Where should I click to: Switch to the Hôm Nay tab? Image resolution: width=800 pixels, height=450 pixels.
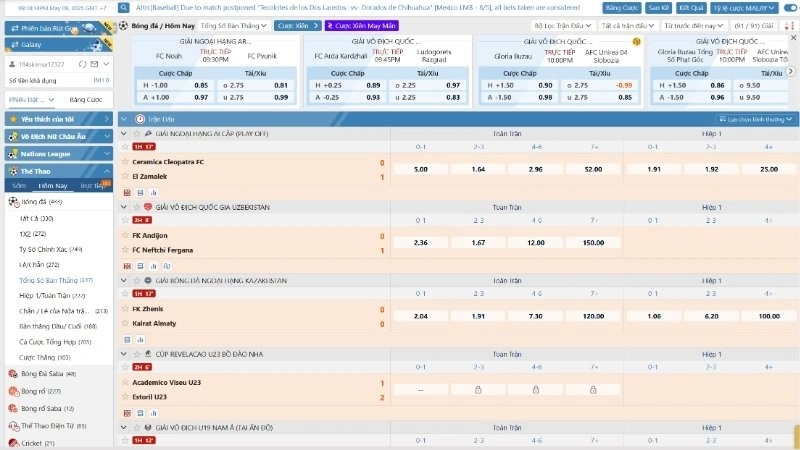(x=52, y=186)
